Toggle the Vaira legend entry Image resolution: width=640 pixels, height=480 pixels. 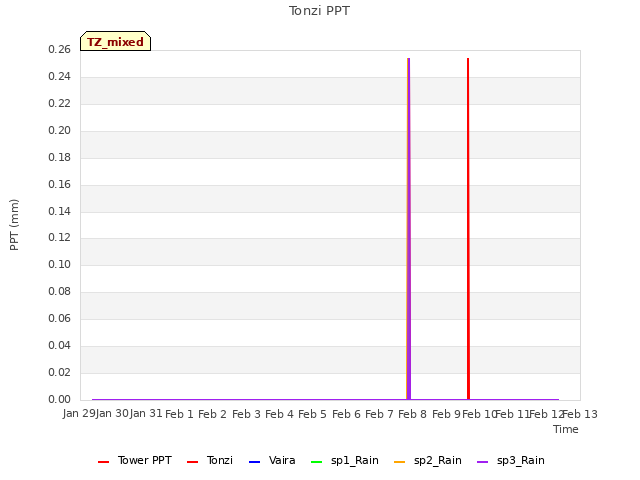pos(272,461)
